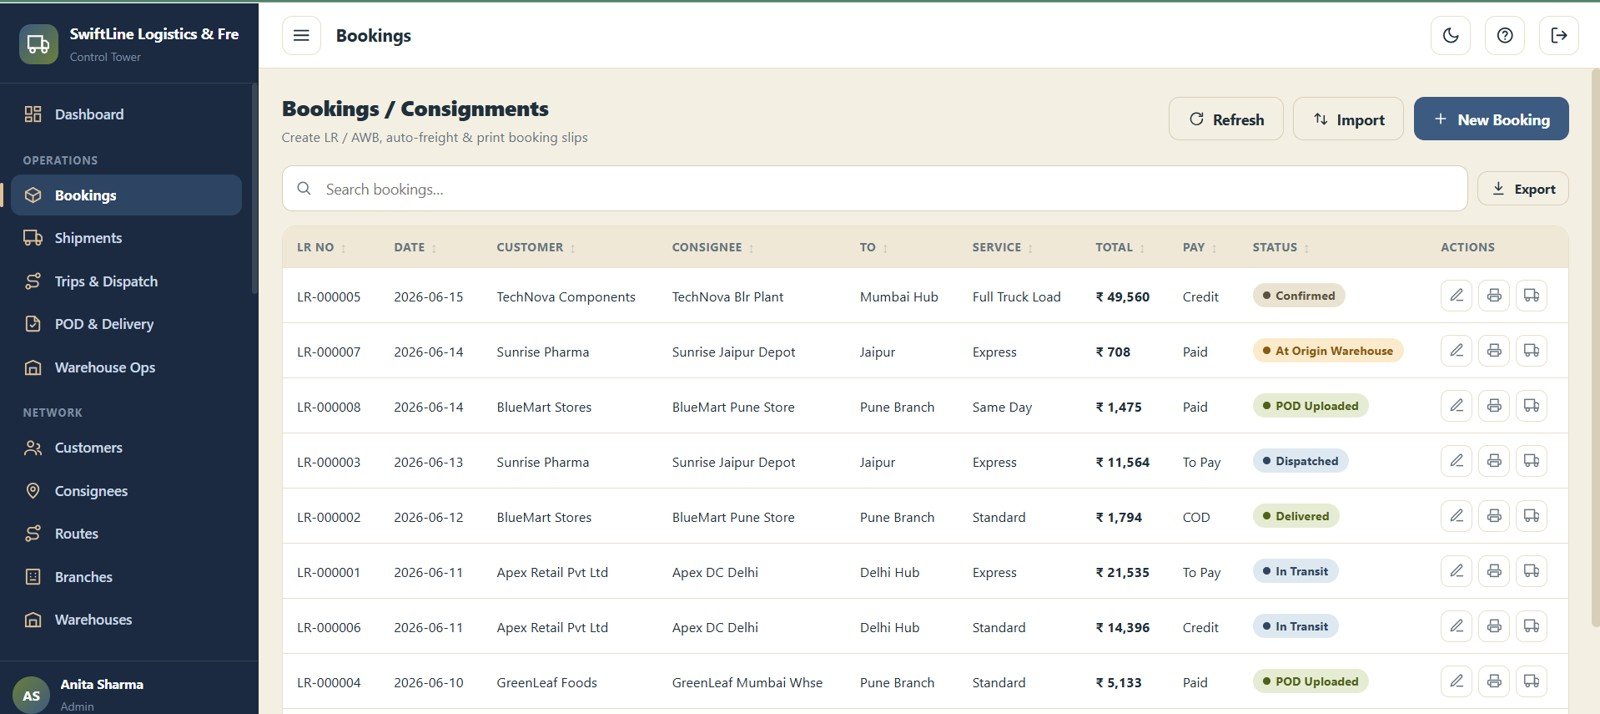
Task: Edit booking LR-000004
Action: tap(1456, 681)
